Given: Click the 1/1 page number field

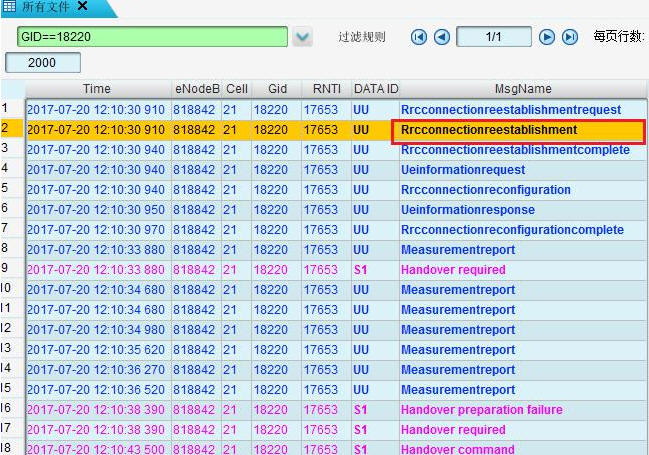Looking at the screenshot, I should pyautogui.click(x=493, y=37).
